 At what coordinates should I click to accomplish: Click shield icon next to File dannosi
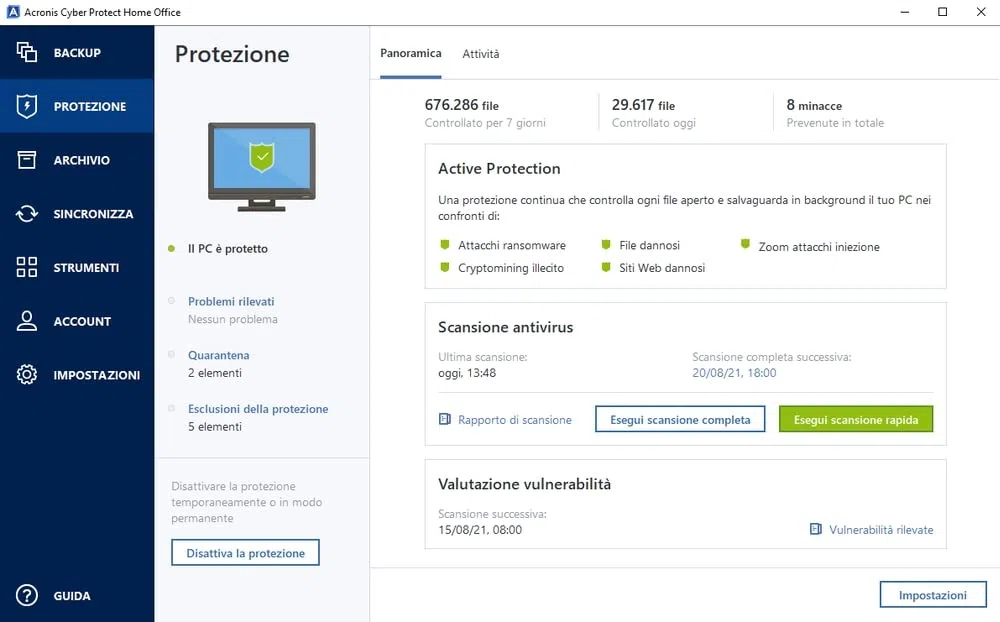pyautogui.click(x=606, y=244)
